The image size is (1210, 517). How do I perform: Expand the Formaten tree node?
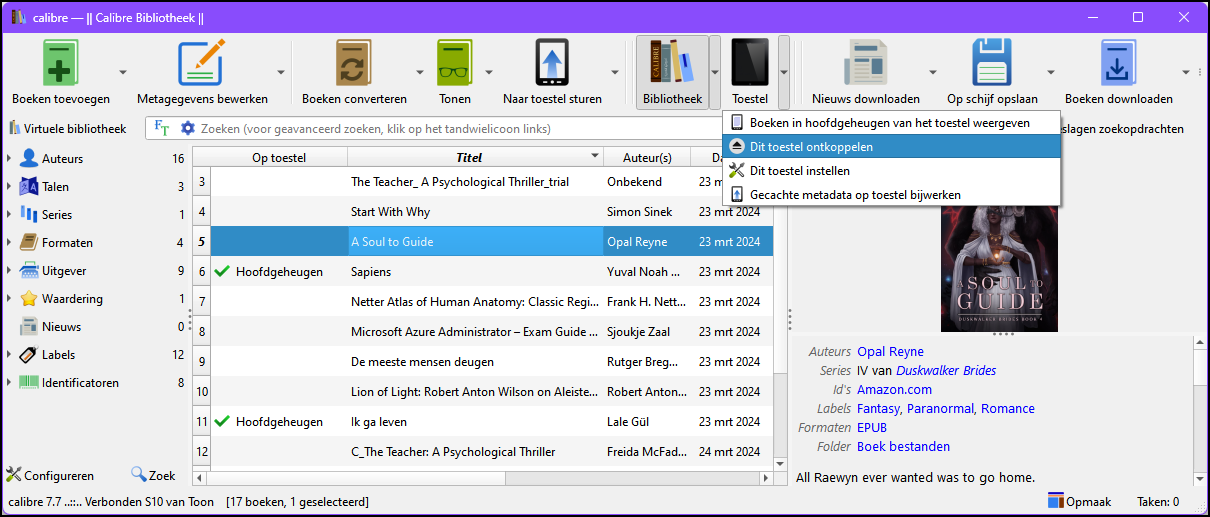[9, 242]
